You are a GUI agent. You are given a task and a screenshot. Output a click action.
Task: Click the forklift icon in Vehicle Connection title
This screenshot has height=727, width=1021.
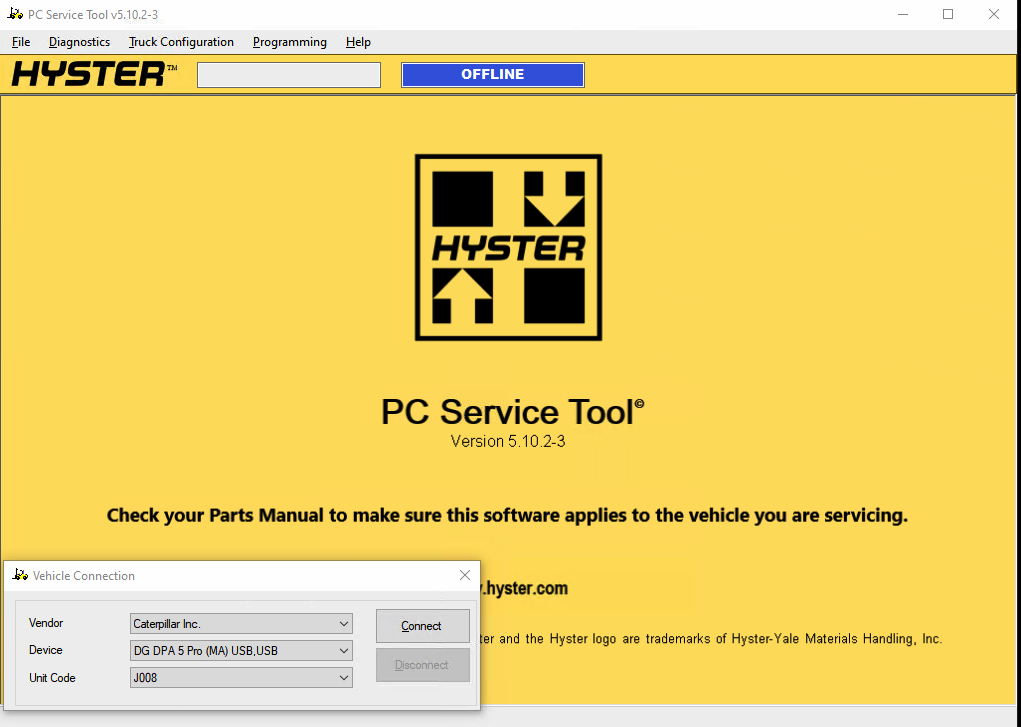click(20, 575)
